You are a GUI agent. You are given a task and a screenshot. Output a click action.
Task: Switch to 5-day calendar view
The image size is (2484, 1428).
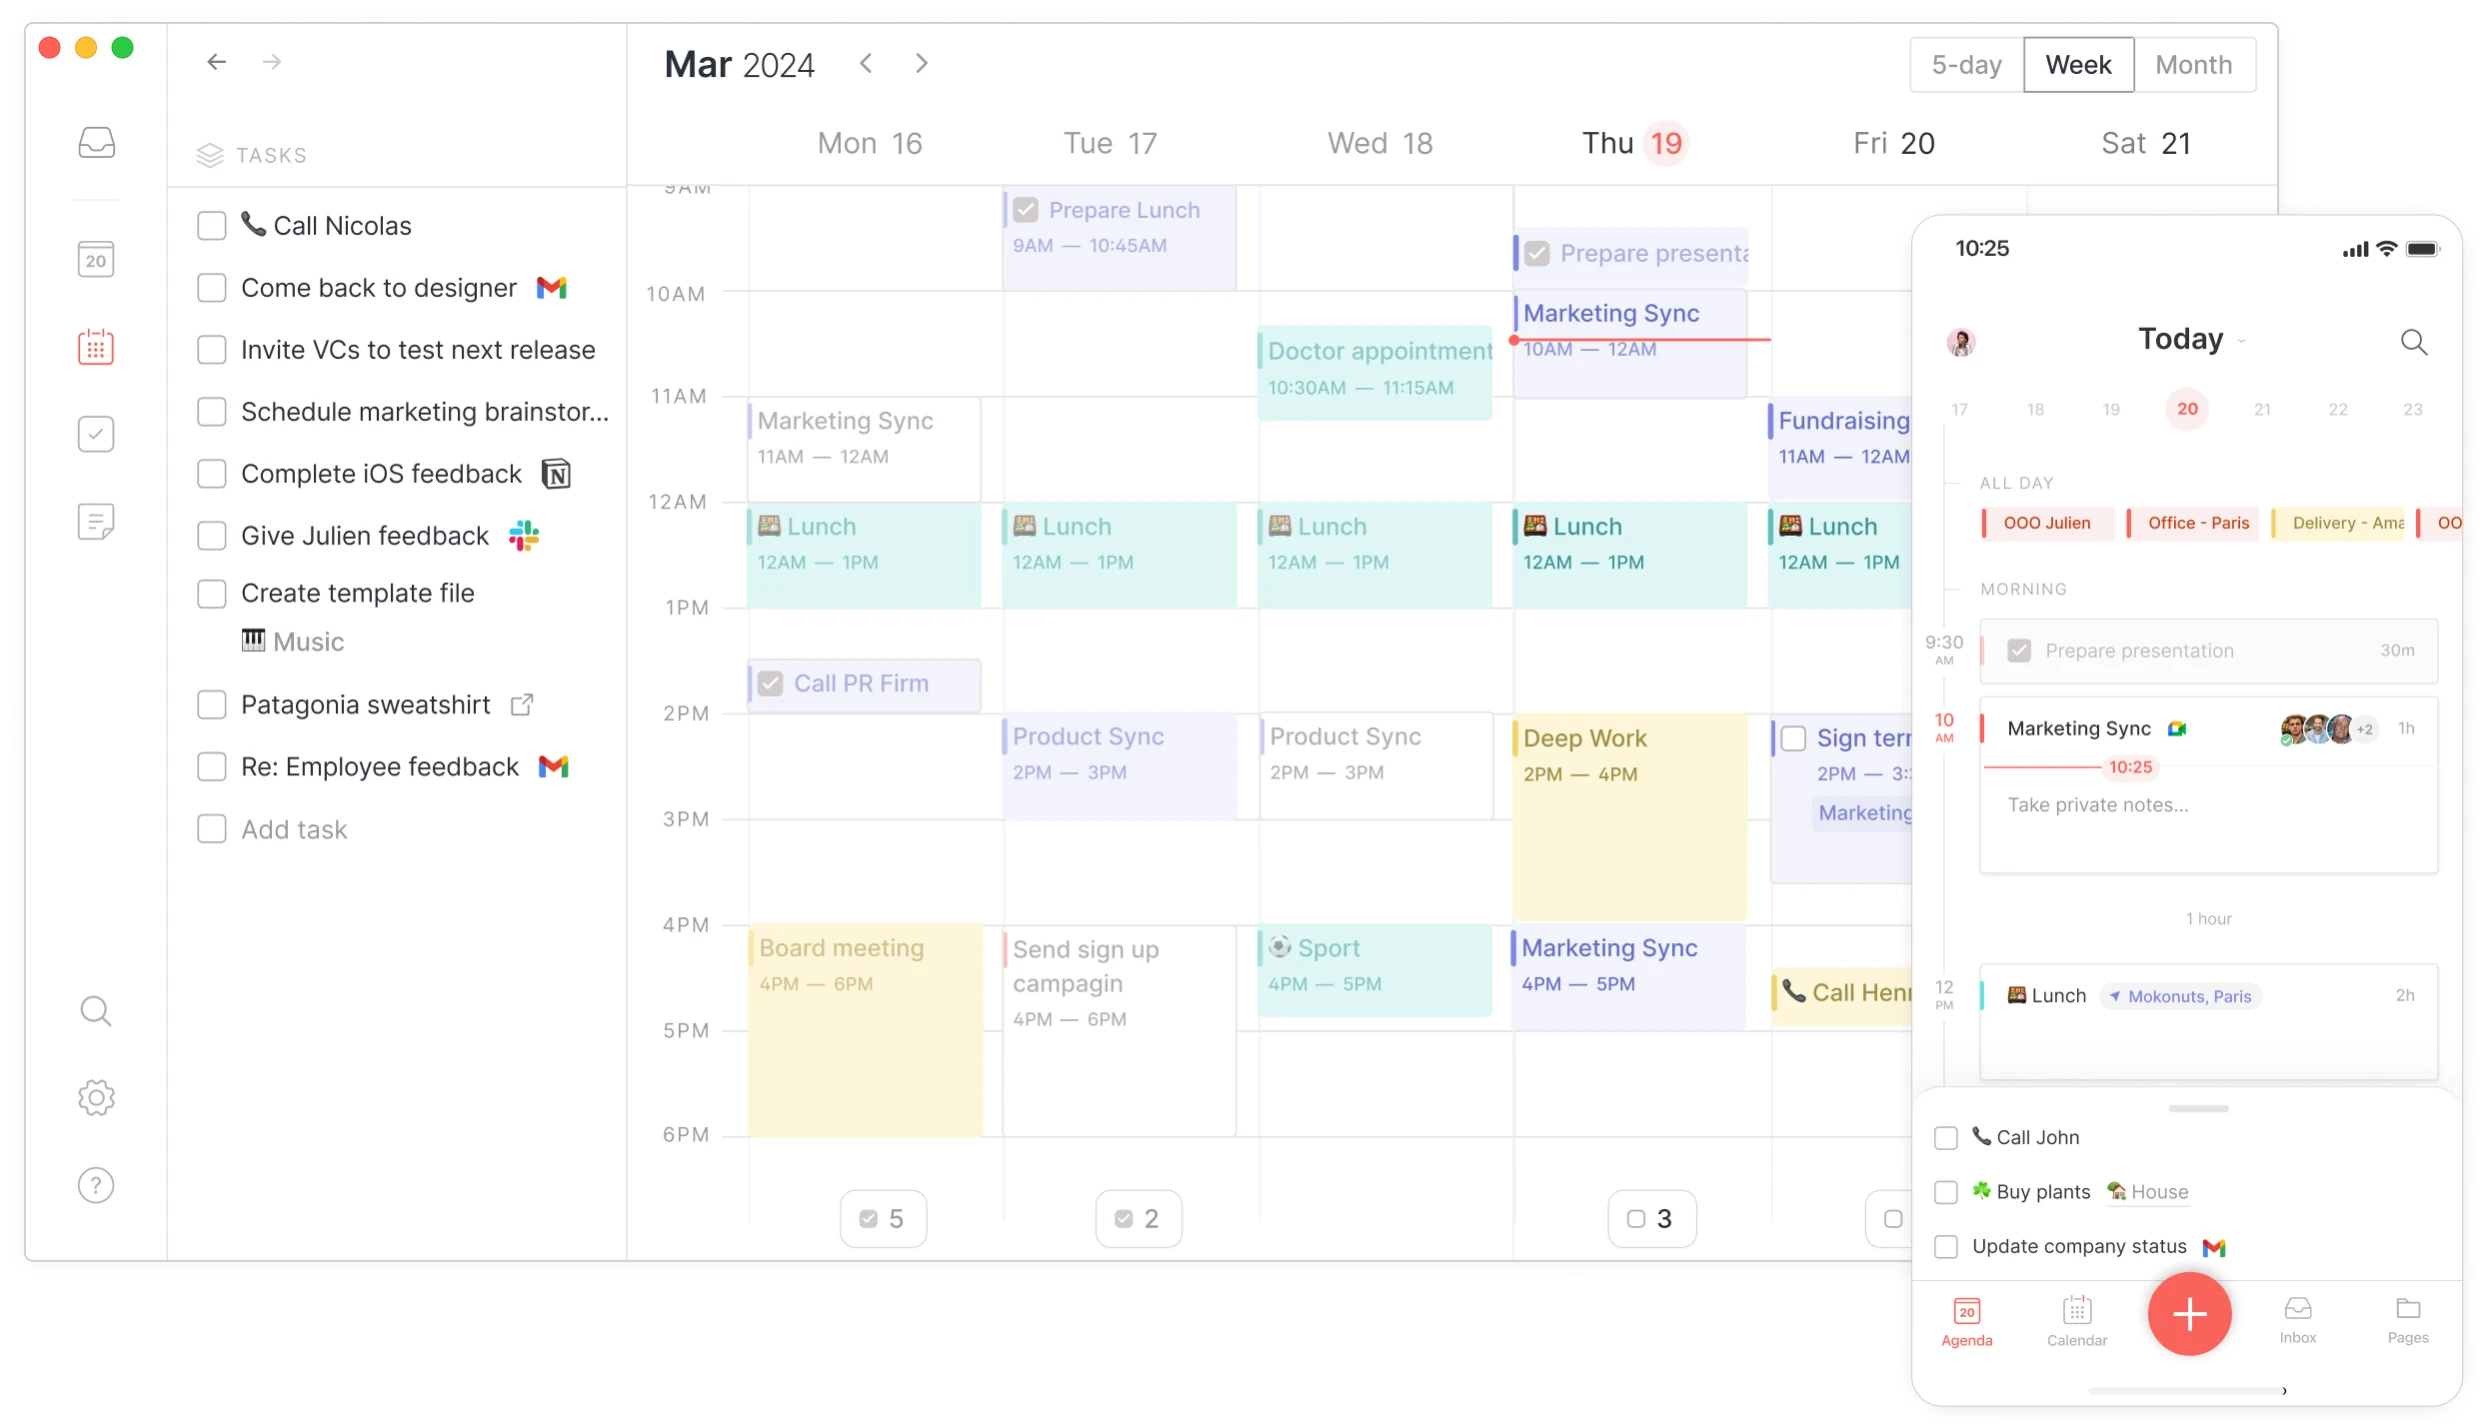tap(1967, 65)
